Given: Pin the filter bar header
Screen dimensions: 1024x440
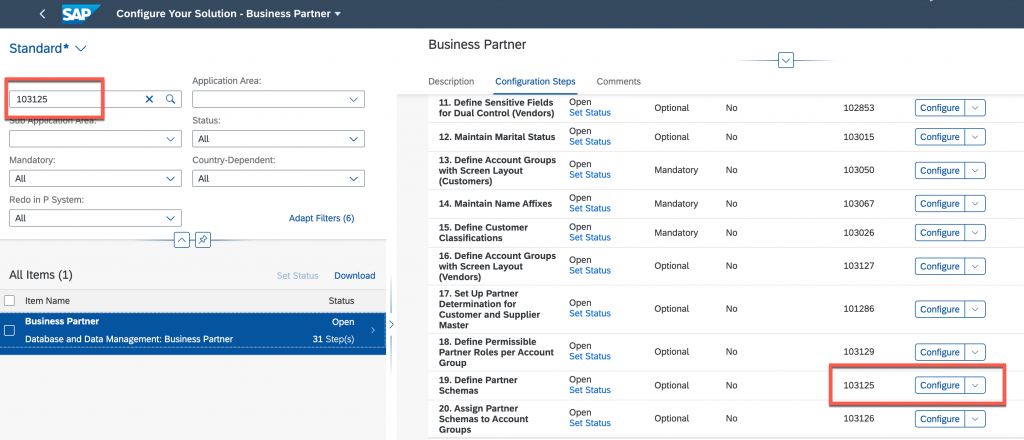Looking at the screenshot, I should coord(202,240).
